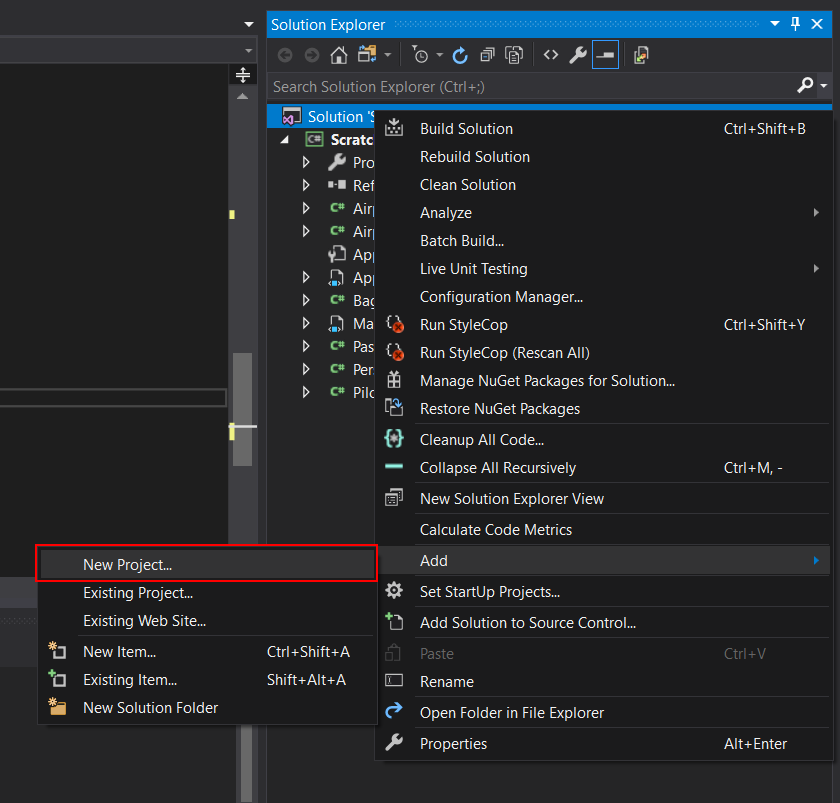Screen dimensions: 840x803
Task: Open Properties via the wrench toolbar icon
Action: pos(578,55)
